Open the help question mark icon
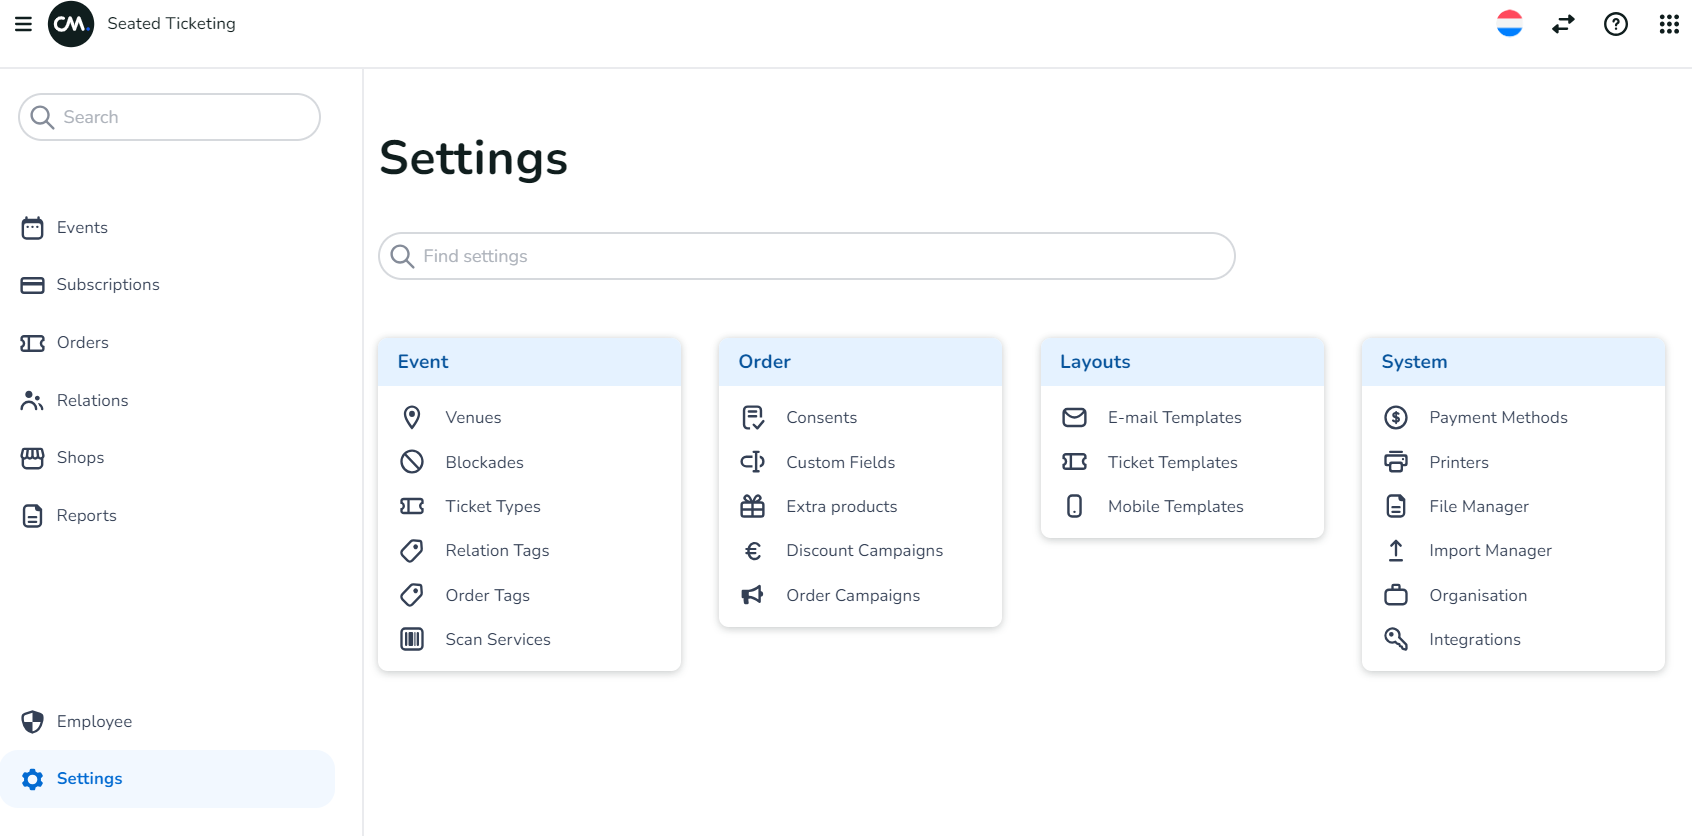The image size is (1692, 836). (x=1616, y=24)
